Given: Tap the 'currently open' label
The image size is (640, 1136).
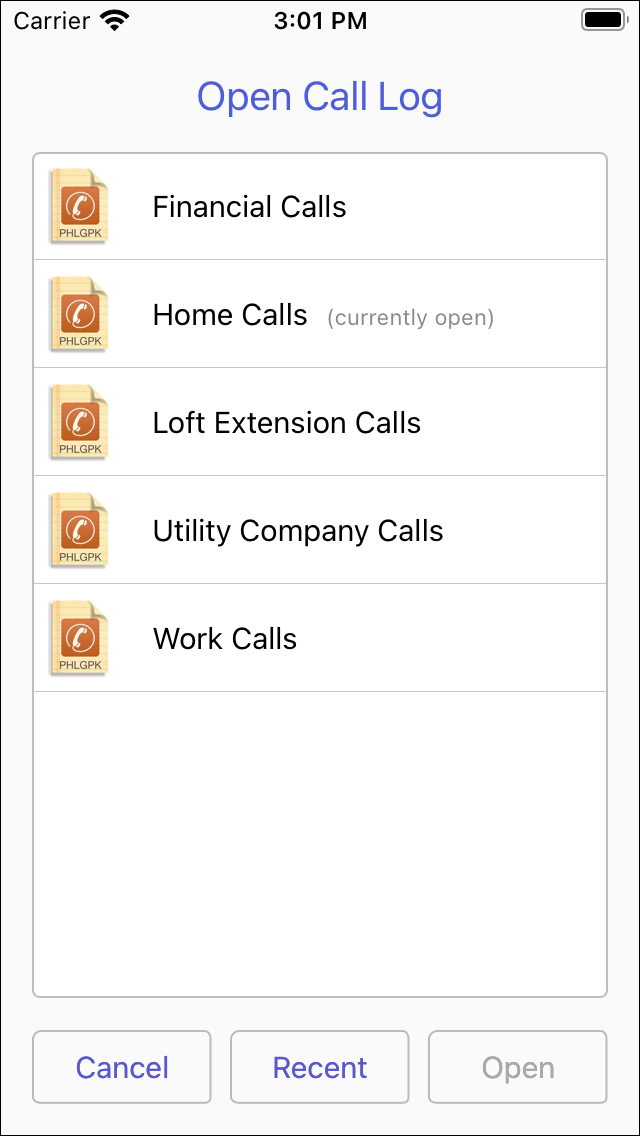Looking at the screenshot, I should [410, 318].
